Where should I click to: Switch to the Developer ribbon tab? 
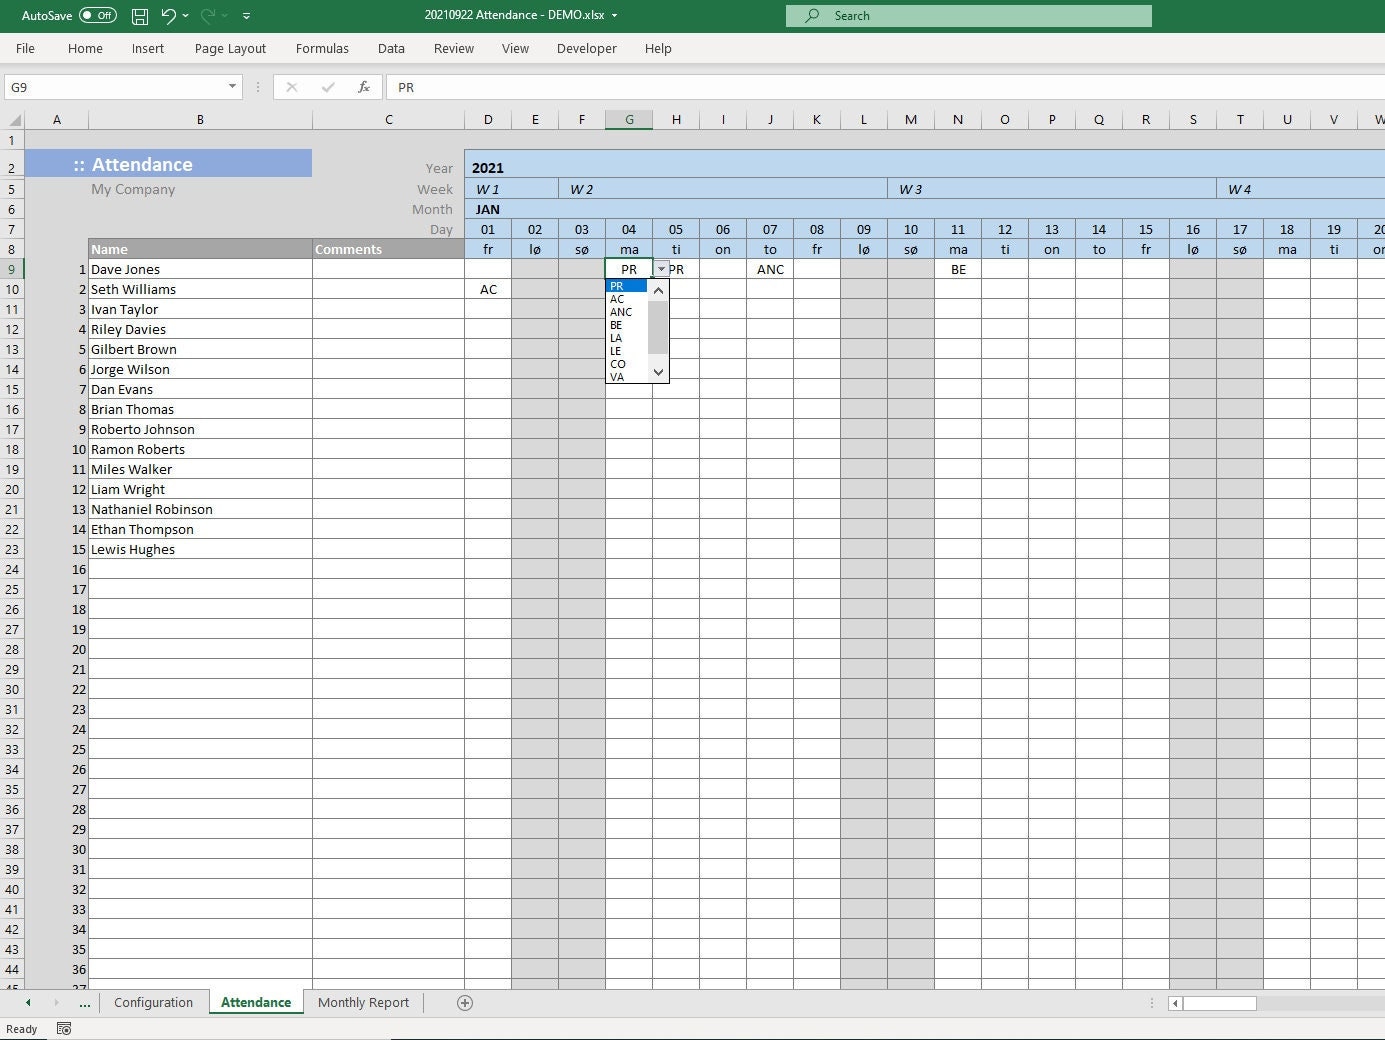(x=586, y=48)
